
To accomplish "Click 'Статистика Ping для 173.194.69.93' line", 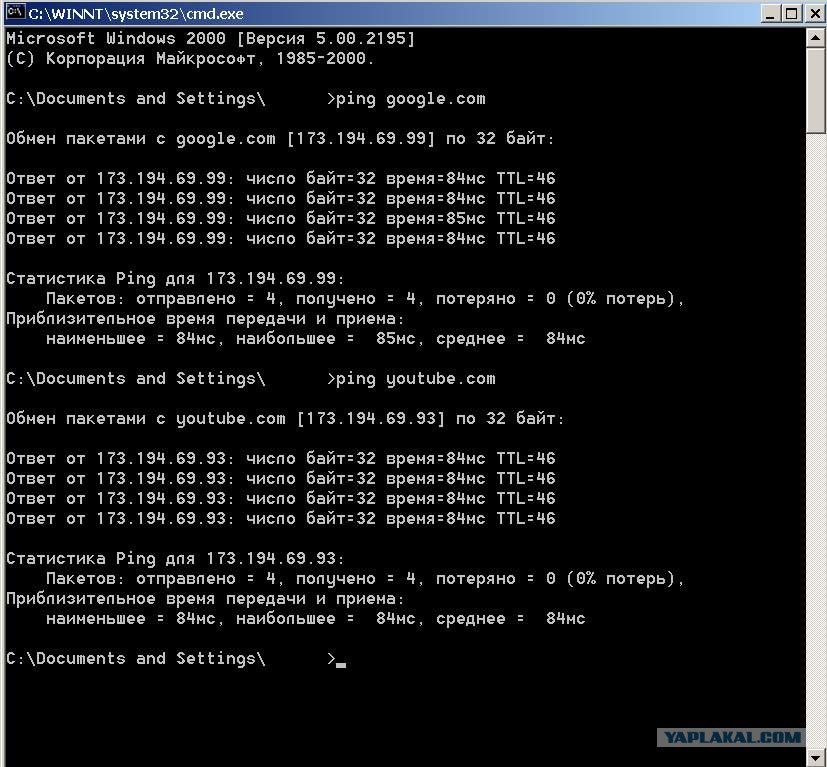I will [x=175, y=559].
